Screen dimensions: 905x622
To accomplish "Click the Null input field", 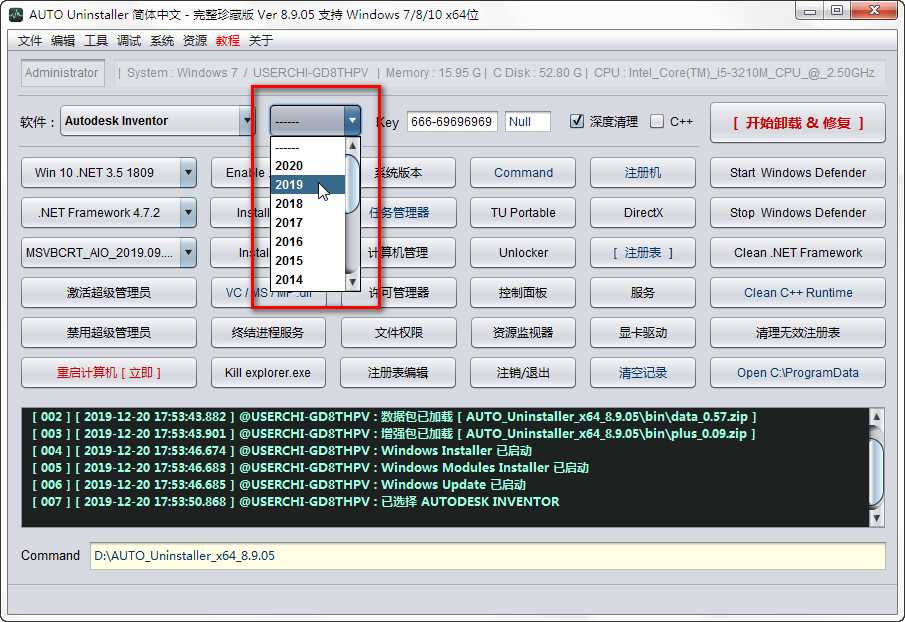I will pyautogui.click(x=528, y=122).
